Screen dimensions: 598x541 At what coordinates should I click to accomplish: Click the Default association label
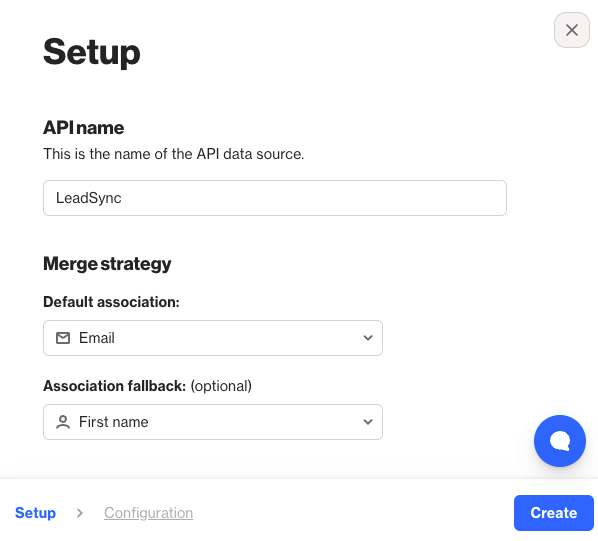coord(111,302)
